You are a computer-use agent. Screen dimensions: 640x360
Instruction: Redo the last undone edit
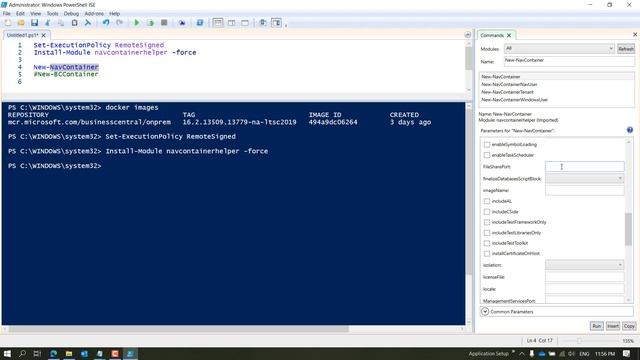pos(119,23)
